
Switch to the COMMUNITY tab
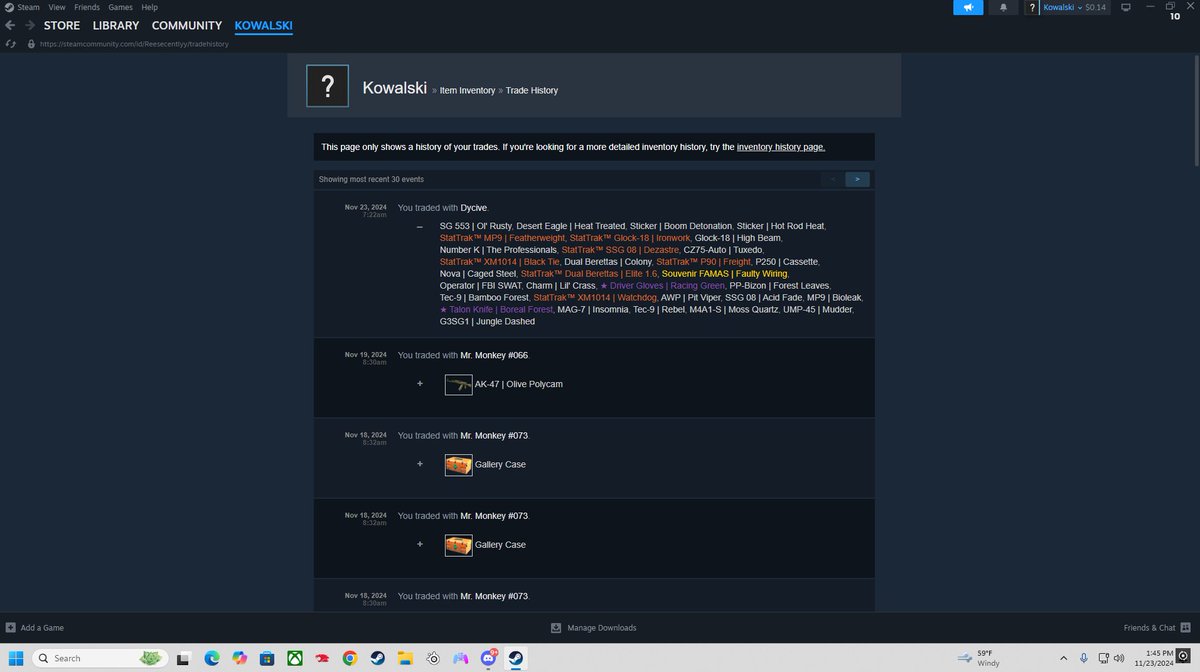(x=187, y=25)
